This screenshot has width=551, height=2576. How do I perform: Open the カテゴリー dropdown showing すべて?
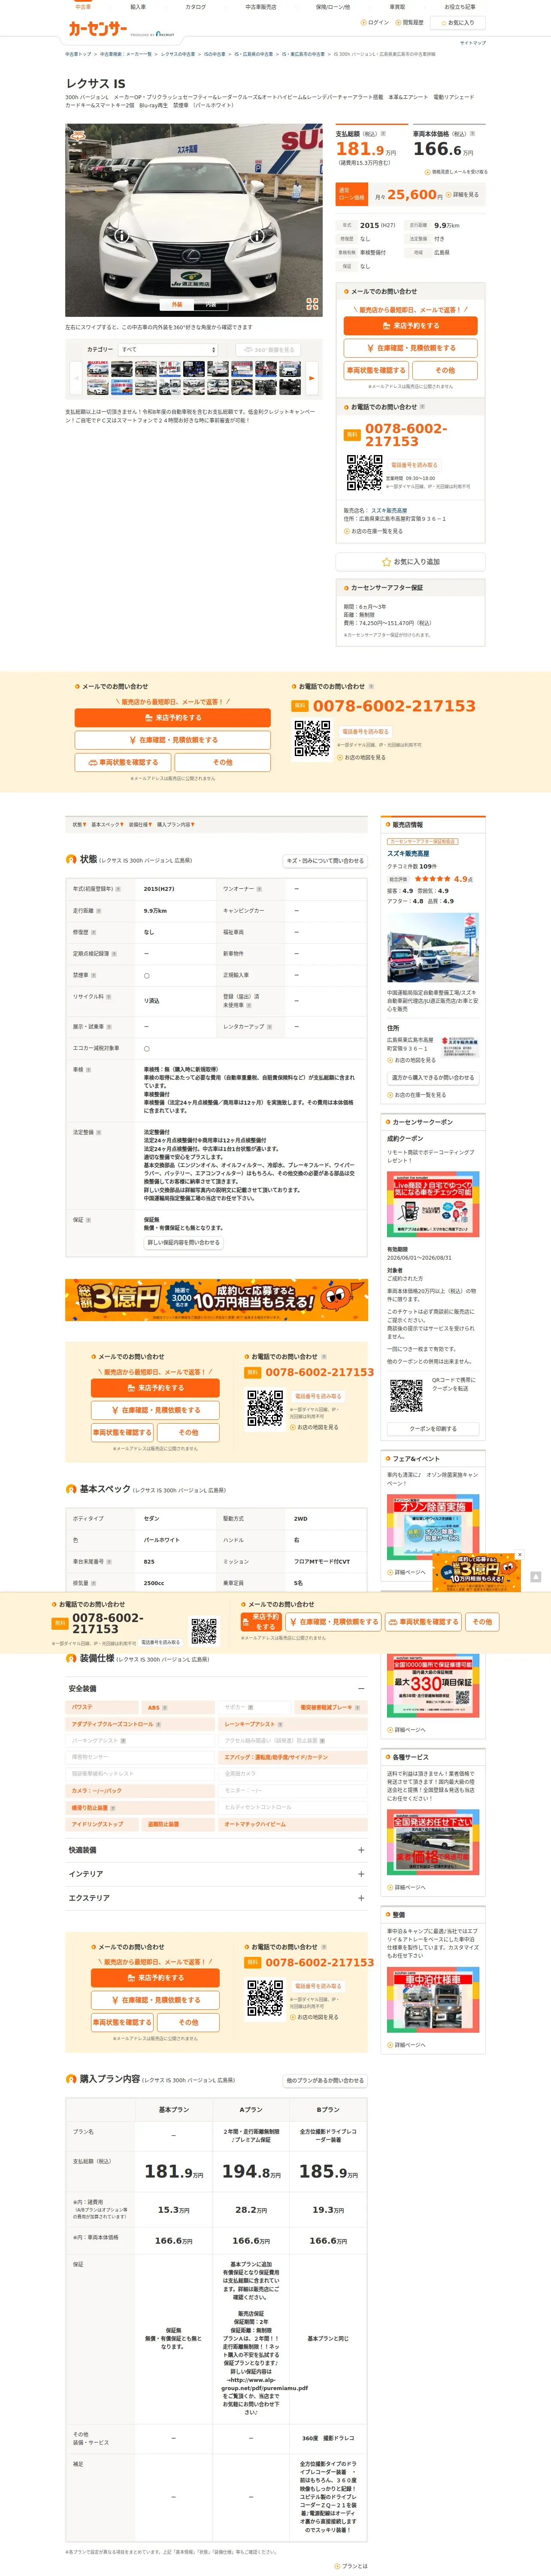167,350
